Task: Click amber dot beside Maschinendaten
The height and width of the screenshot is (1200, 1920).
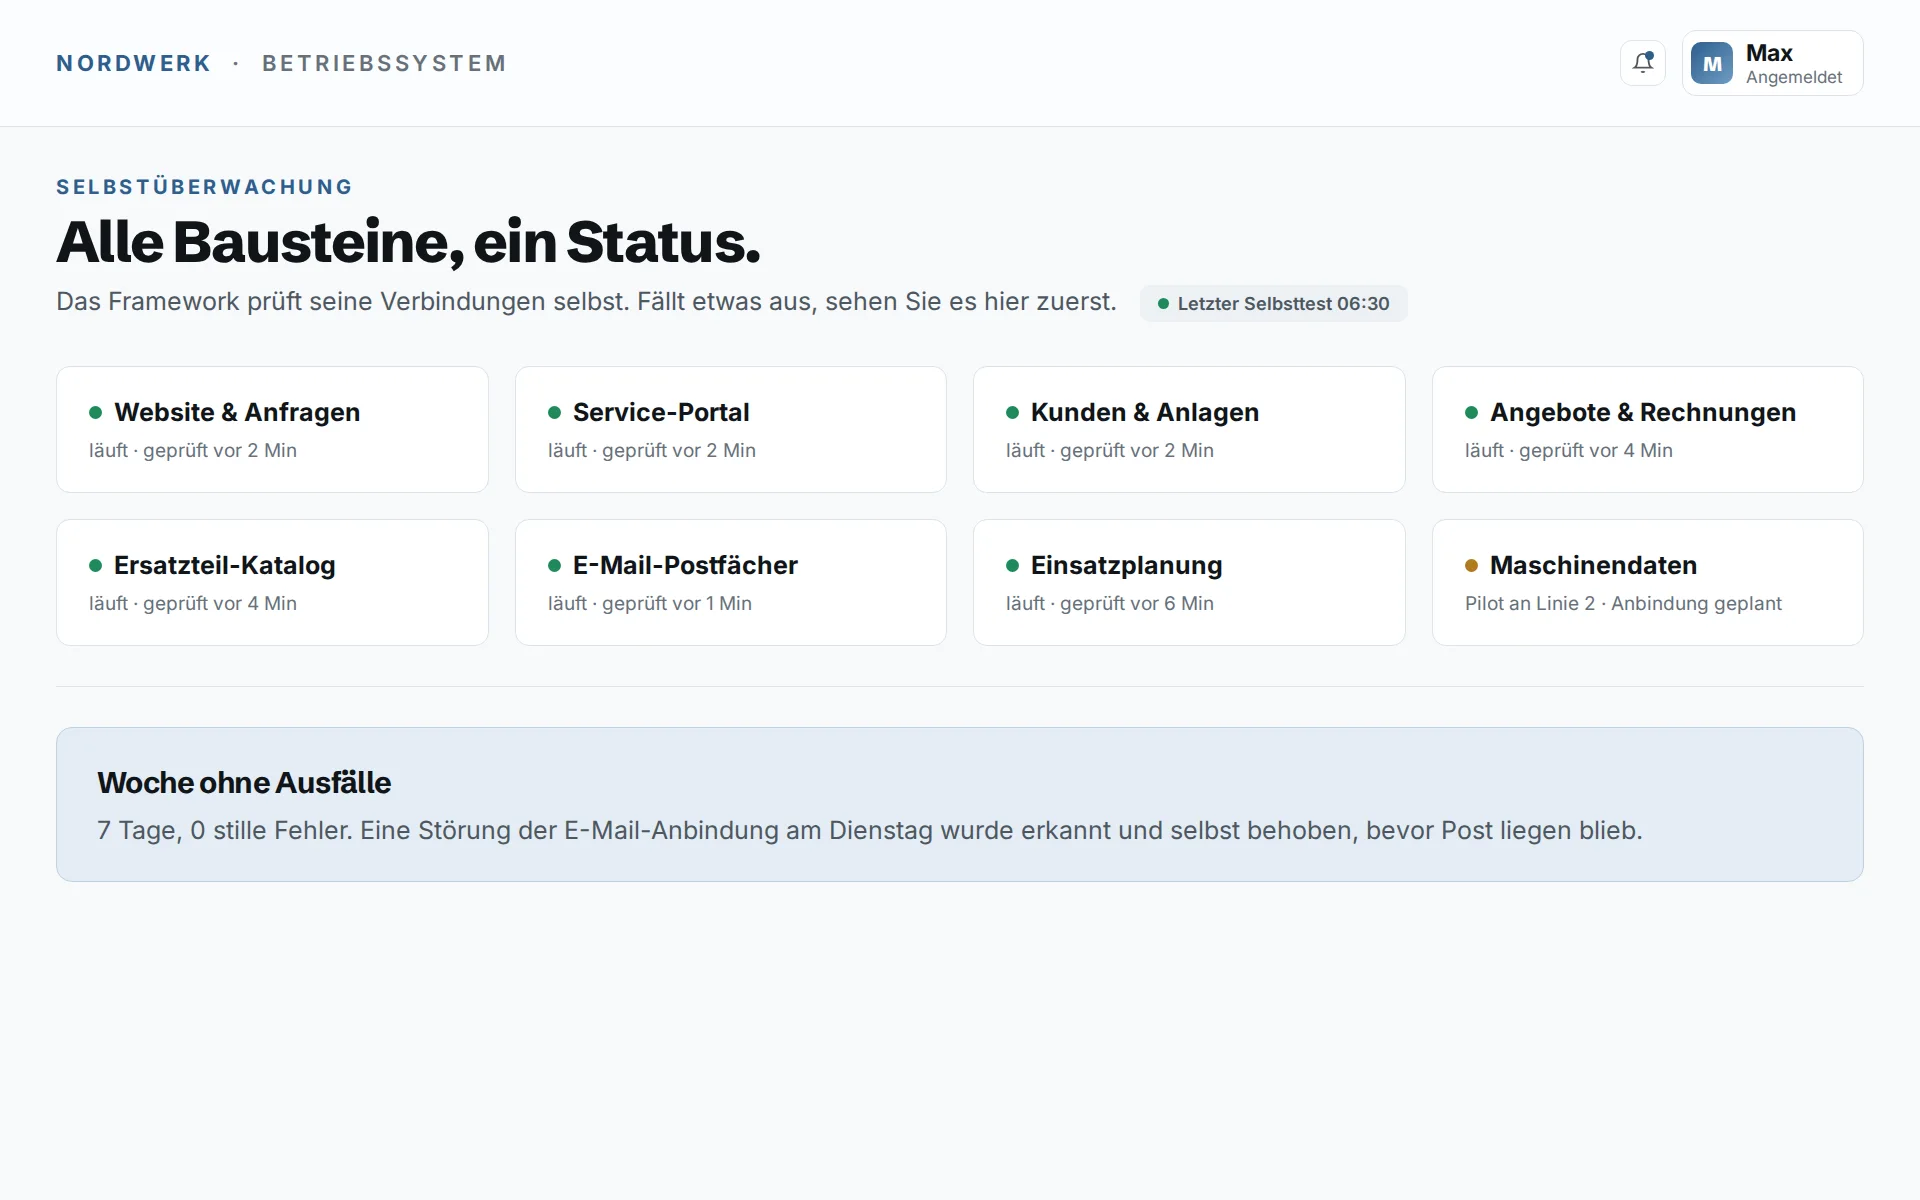Action: point(1471,565)
